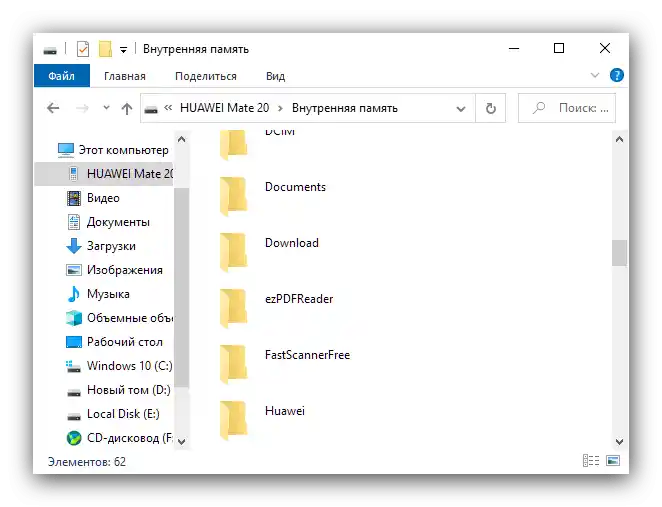662x507 pixels.
Task: Select the ezPDFReader folder name
Action: 299,299
